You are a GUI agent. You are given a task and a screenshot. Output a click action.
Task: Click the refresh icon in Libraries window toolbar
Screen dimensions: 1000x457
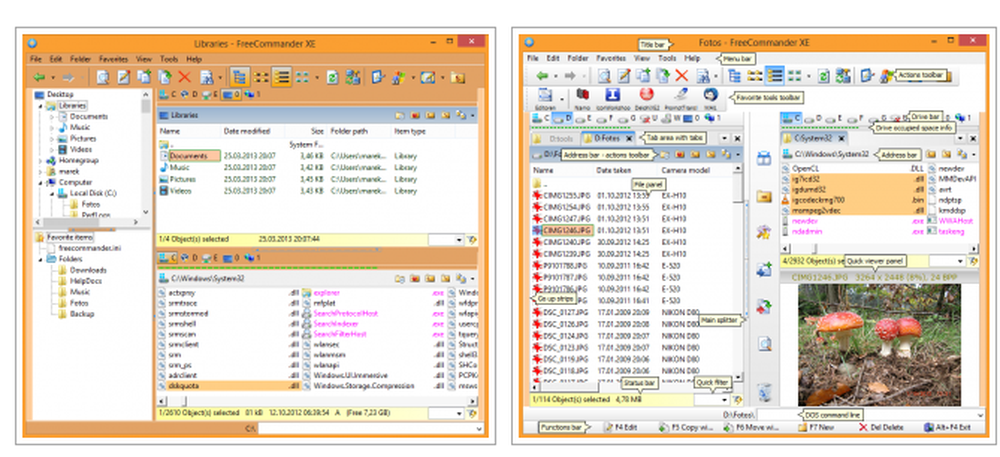[x=332, y=77]
